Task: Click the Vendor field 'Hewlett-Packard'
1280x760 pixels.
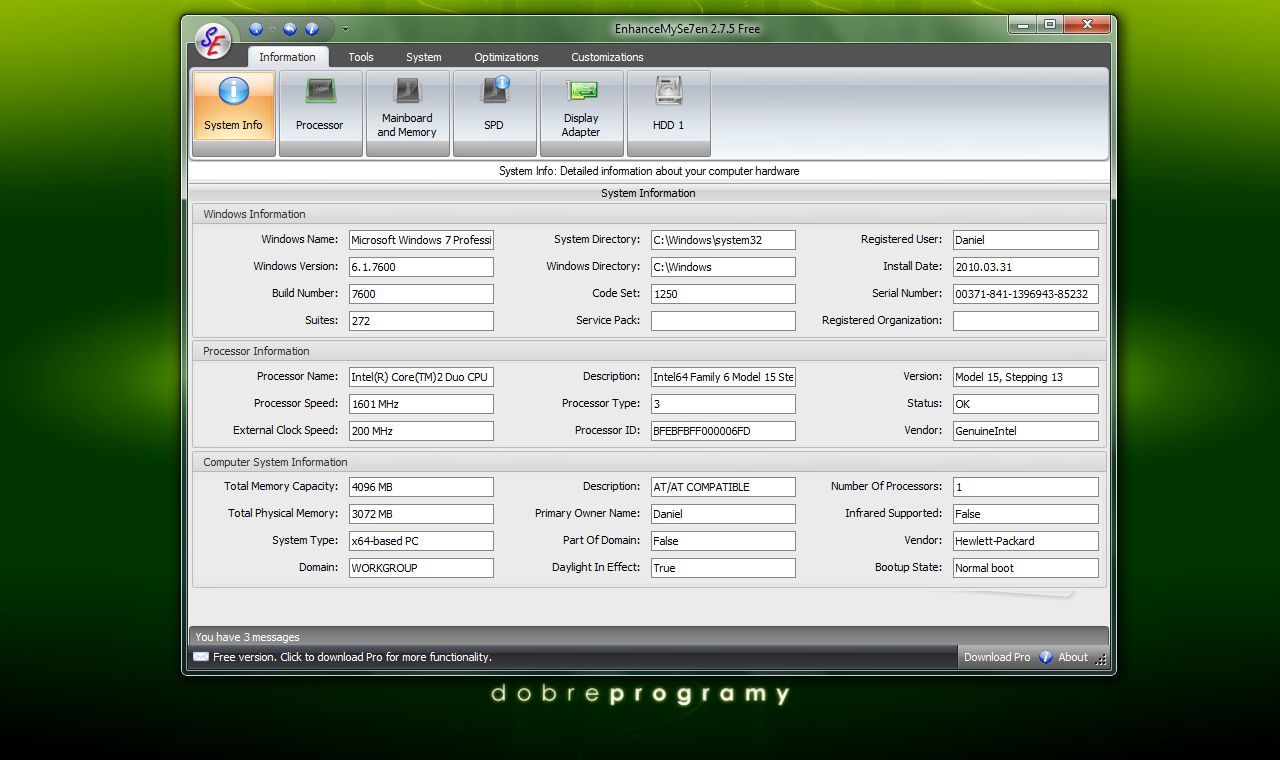Action: [1025, 541]
